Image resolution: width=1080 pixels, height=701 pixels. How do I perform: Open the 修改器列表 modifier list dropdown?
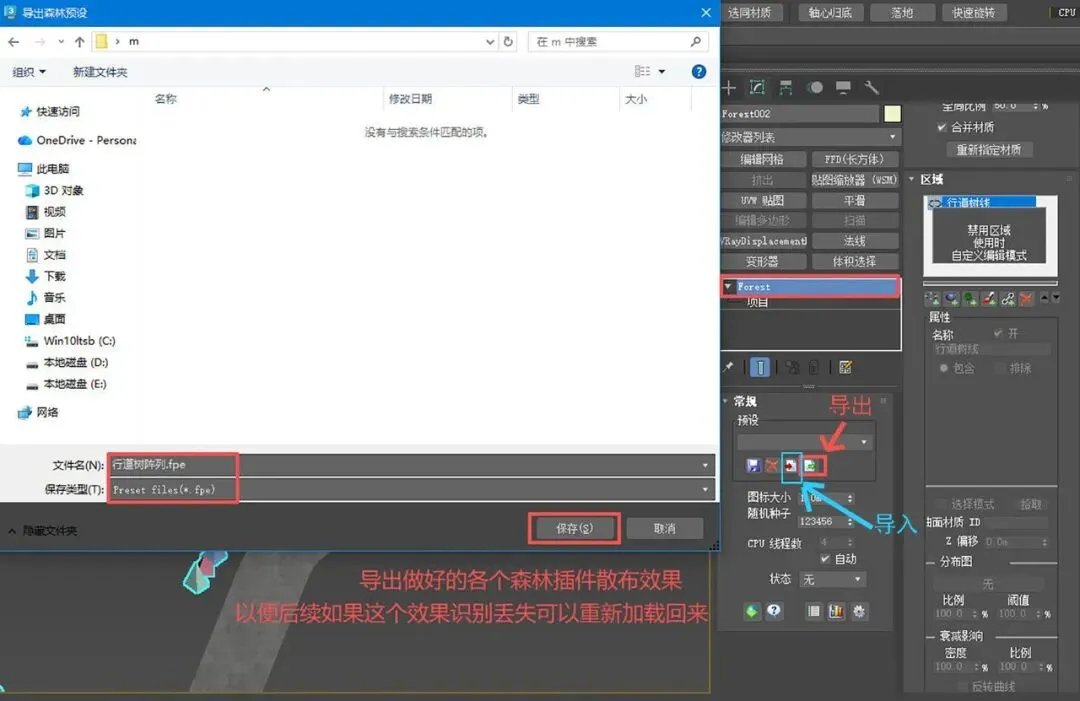pyautogui.click(x=810, y=137)
